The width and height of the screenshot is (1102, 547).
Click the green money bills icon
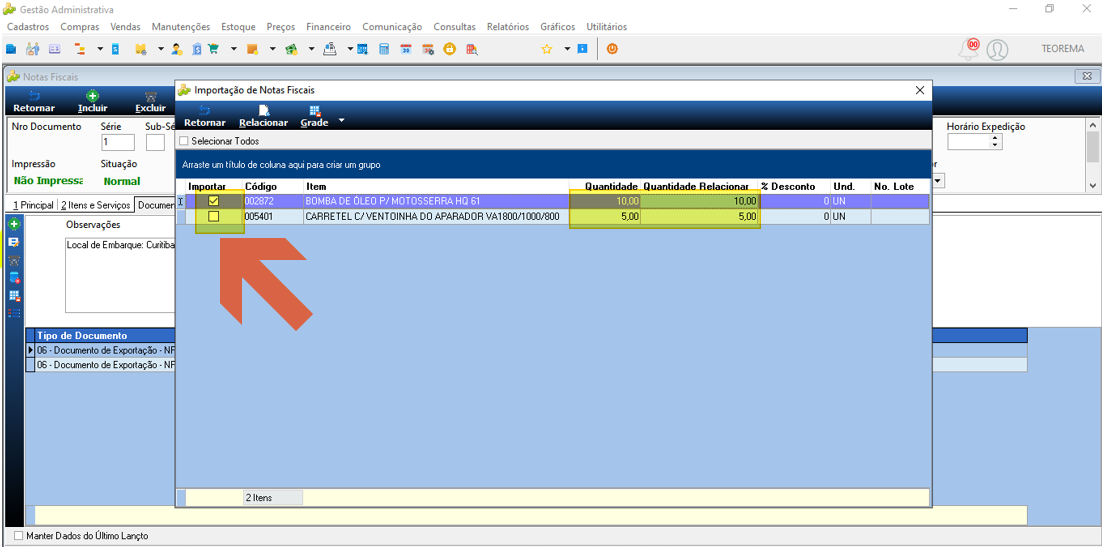click(292, 49)
